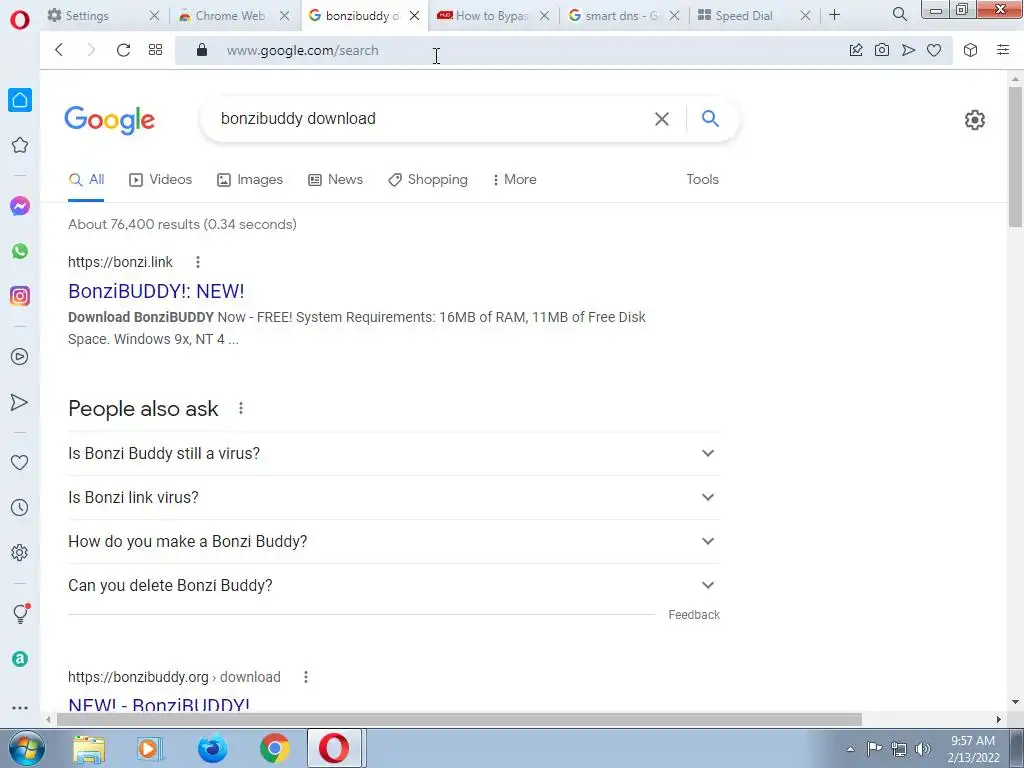1024x768 pixels.
Task: Select the Images search filter
Action: coord(250,180)
